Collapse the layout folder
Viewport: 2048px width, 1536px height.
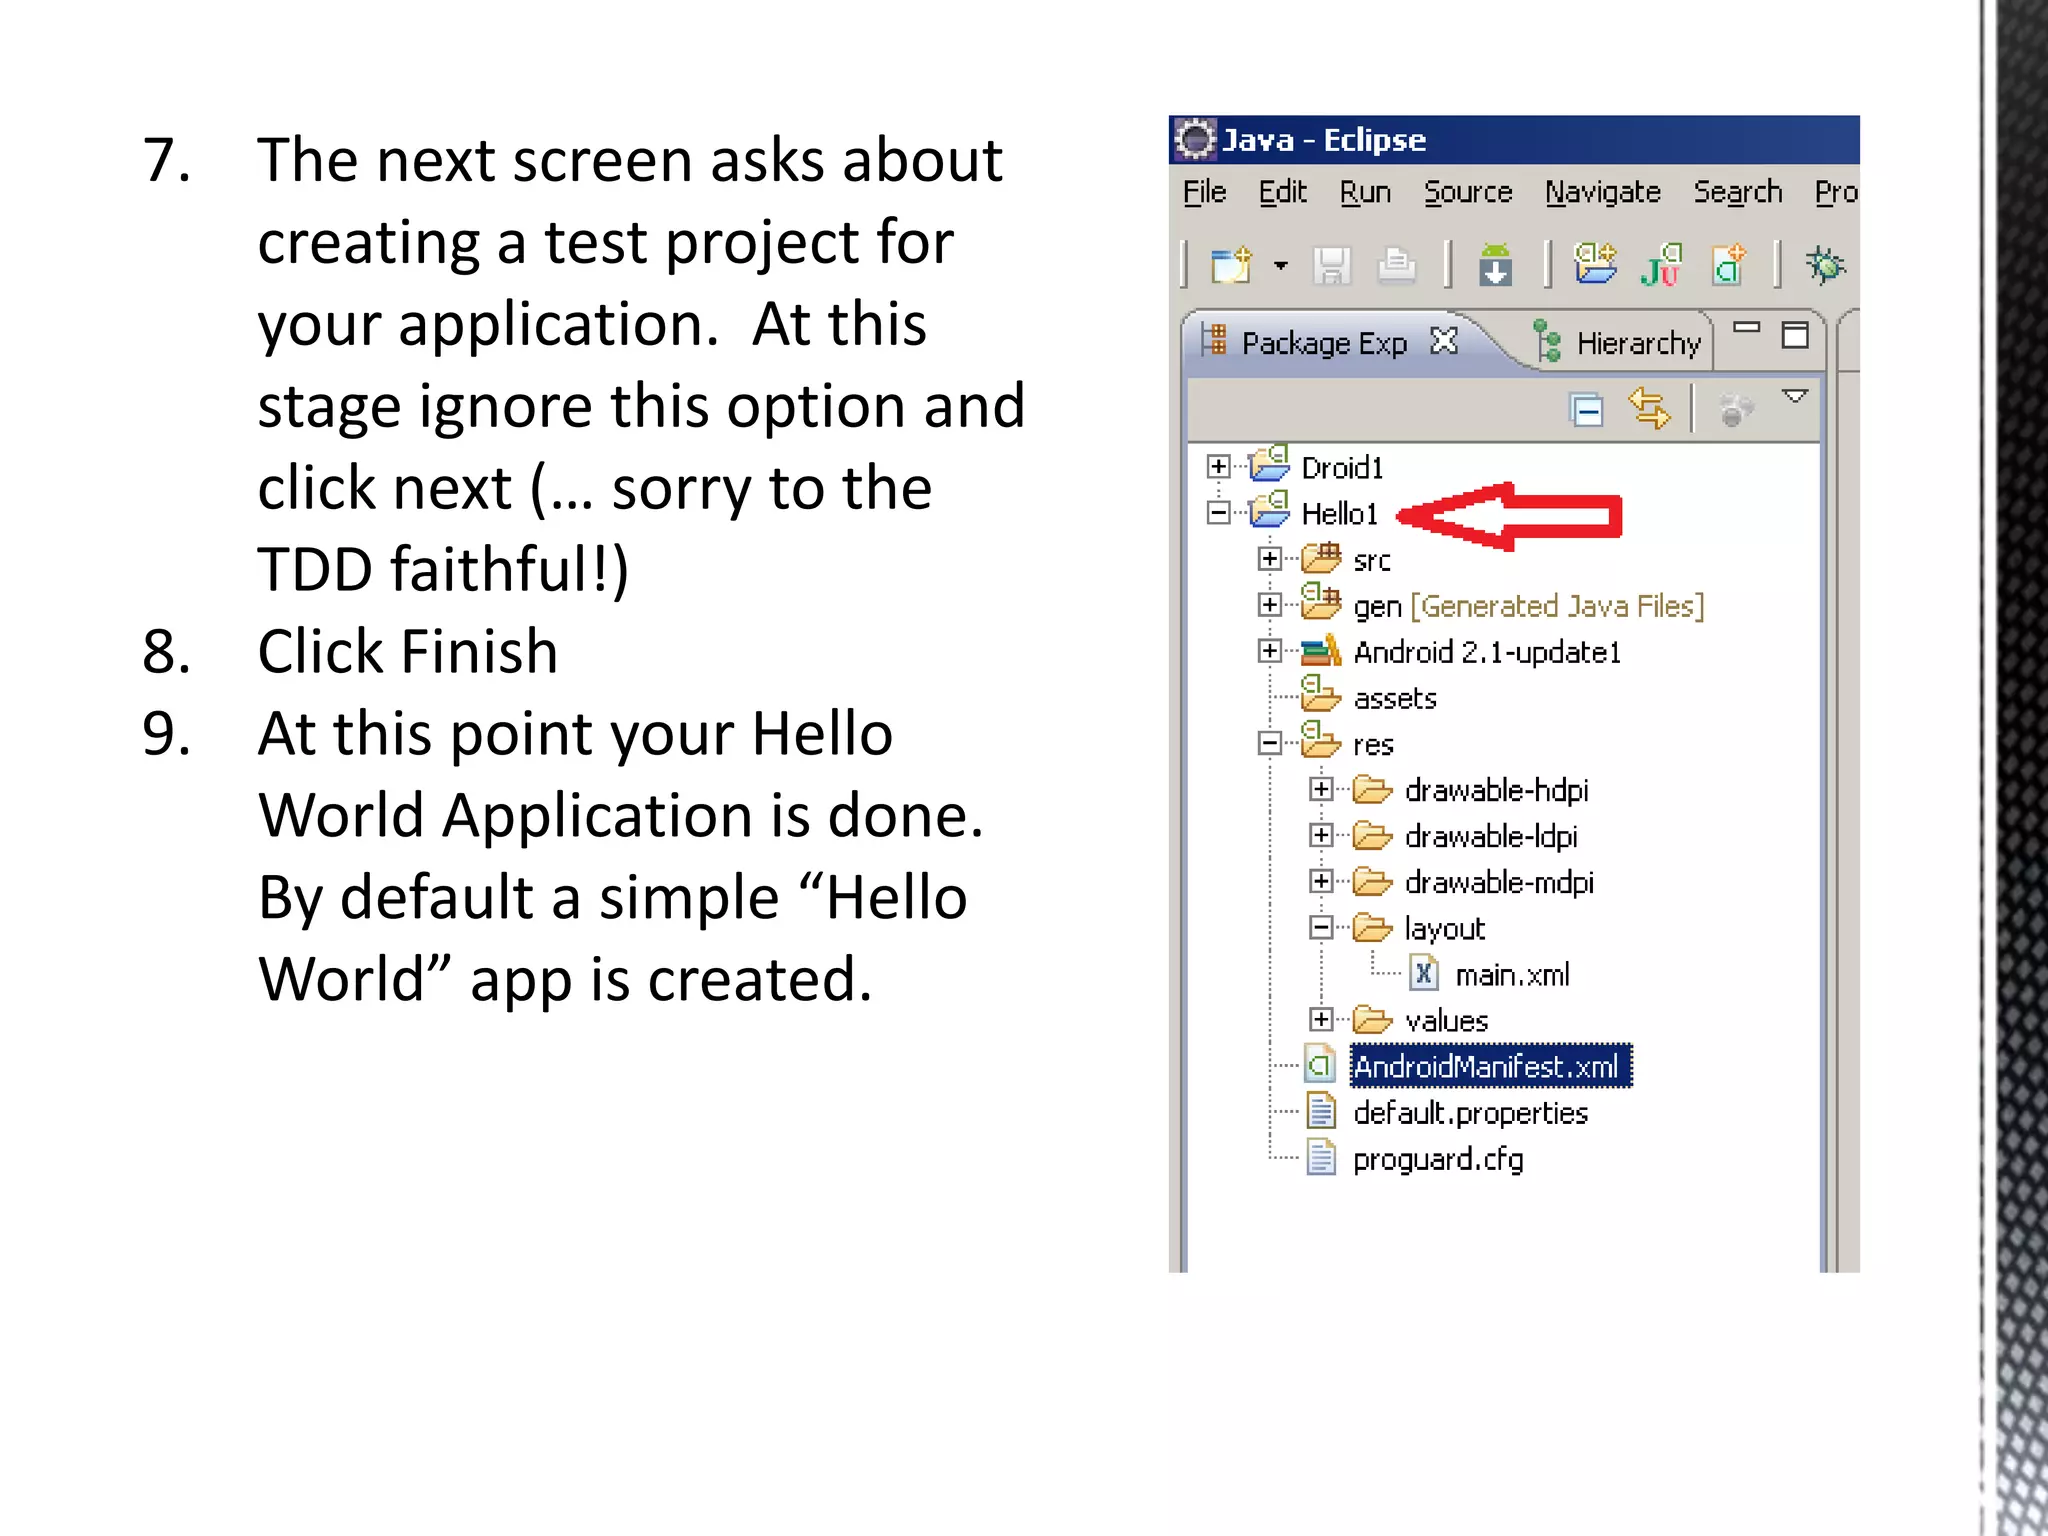click(x=1321, y=928)
